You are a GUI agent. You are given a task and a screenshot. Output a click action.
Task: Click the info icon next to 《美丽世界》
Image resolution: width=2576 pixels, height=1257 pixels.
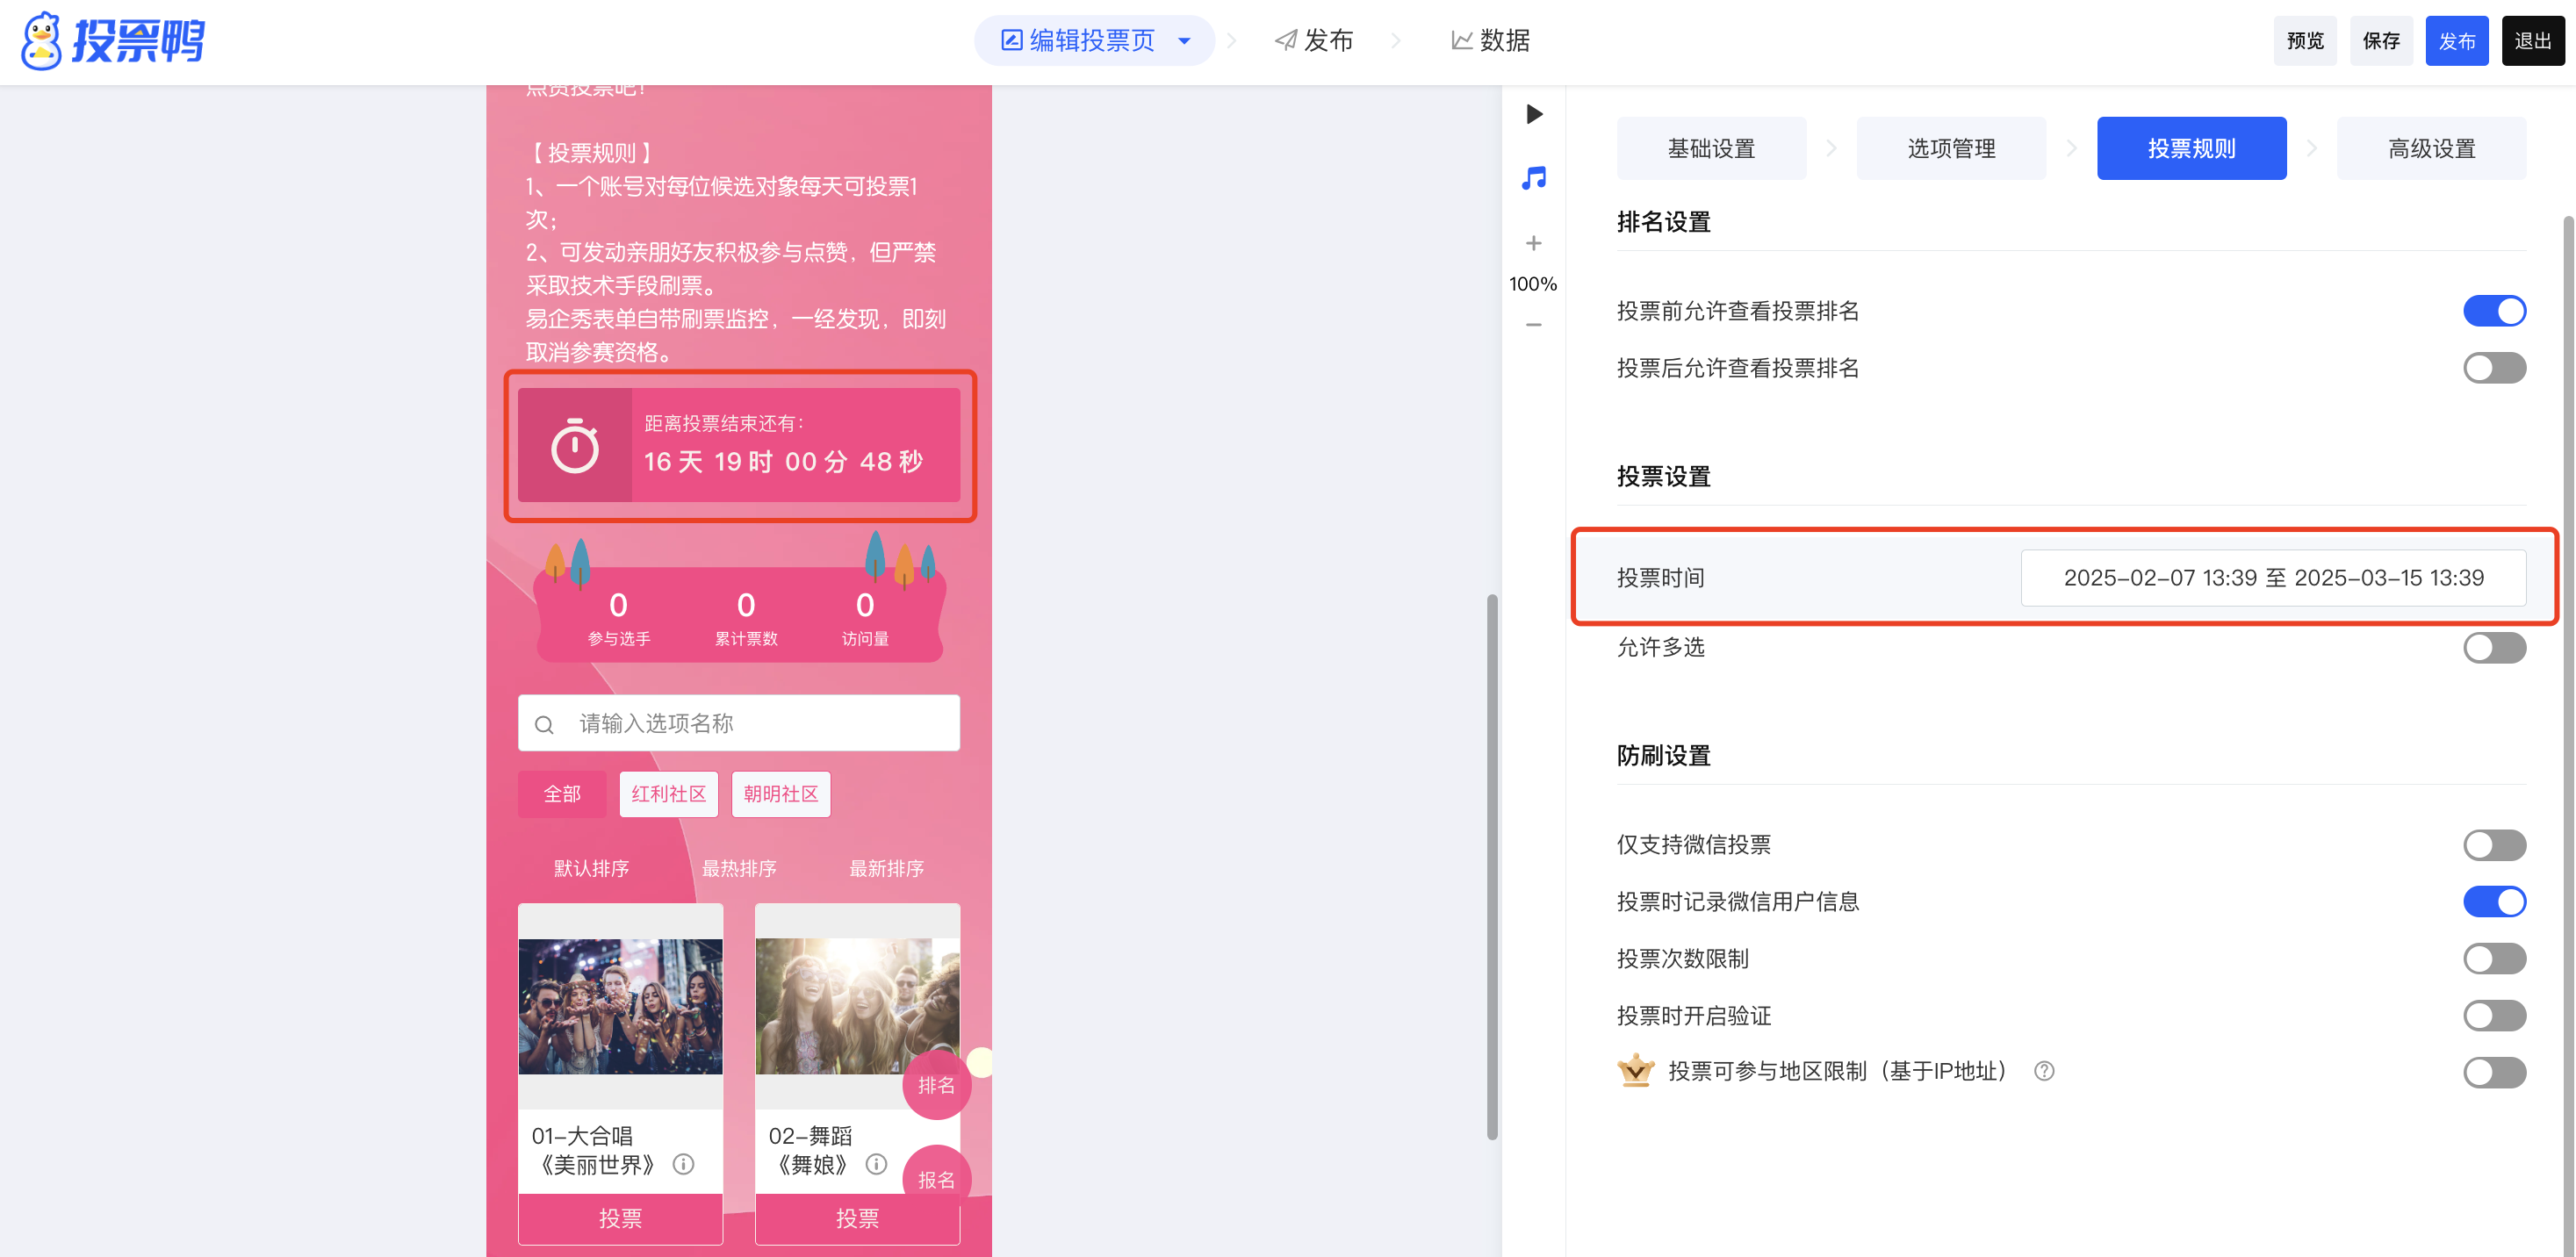coord(683,1164)
